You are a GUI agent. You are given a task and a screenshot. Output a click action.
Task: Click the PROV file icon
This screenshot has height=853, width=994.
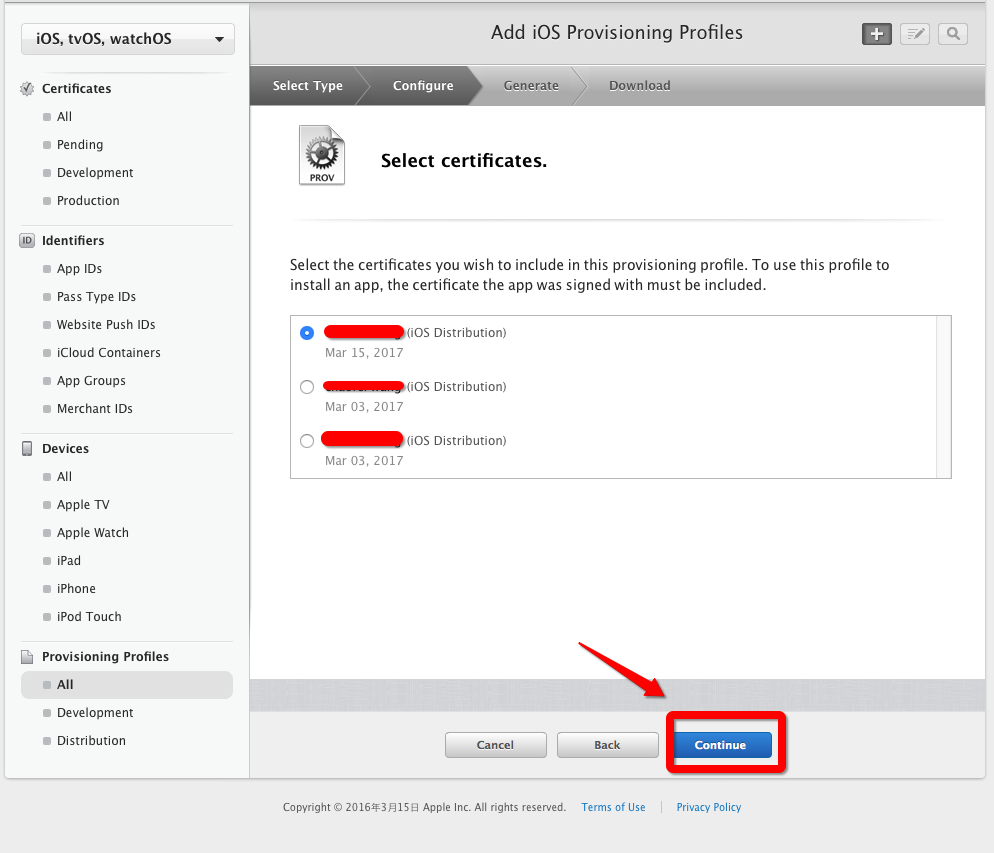tap(322, 155)
